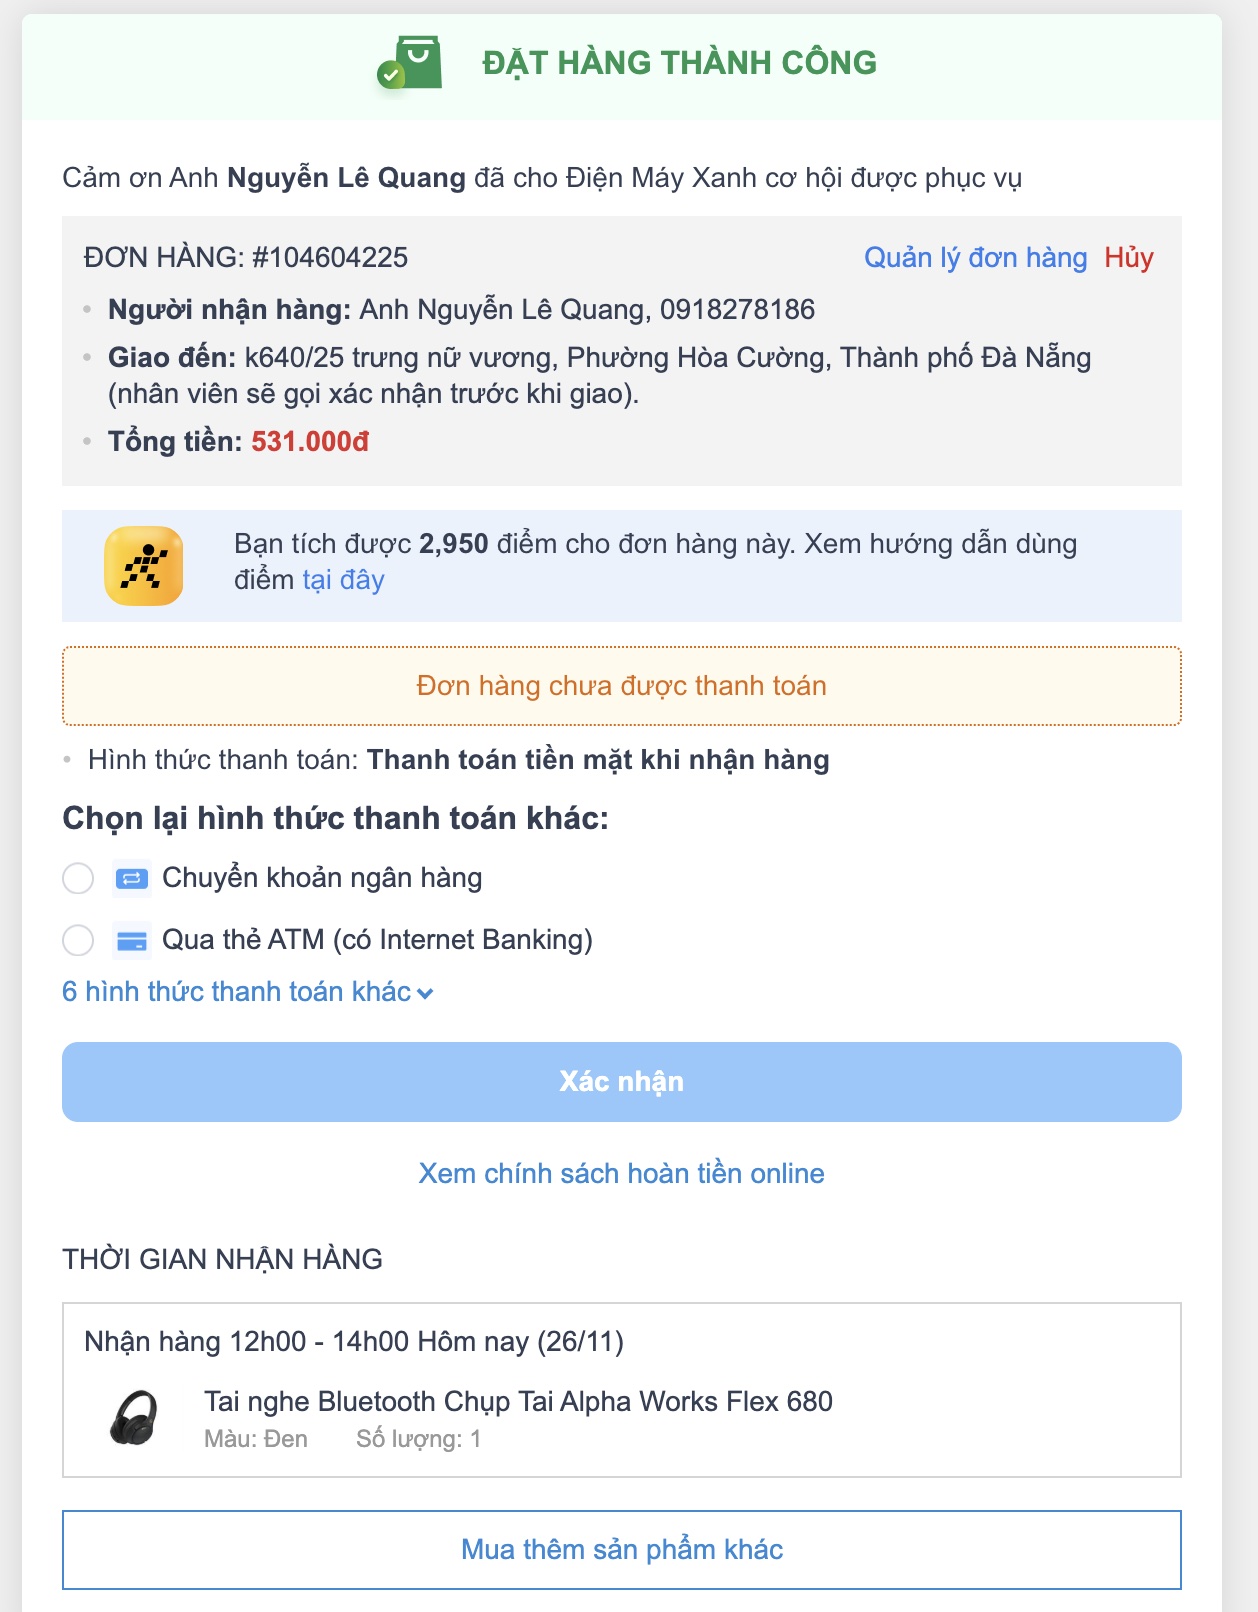Click the Alpha Works Flex 680 product name
The image size is (1258, 1612).
click(x=518, y=1402)
